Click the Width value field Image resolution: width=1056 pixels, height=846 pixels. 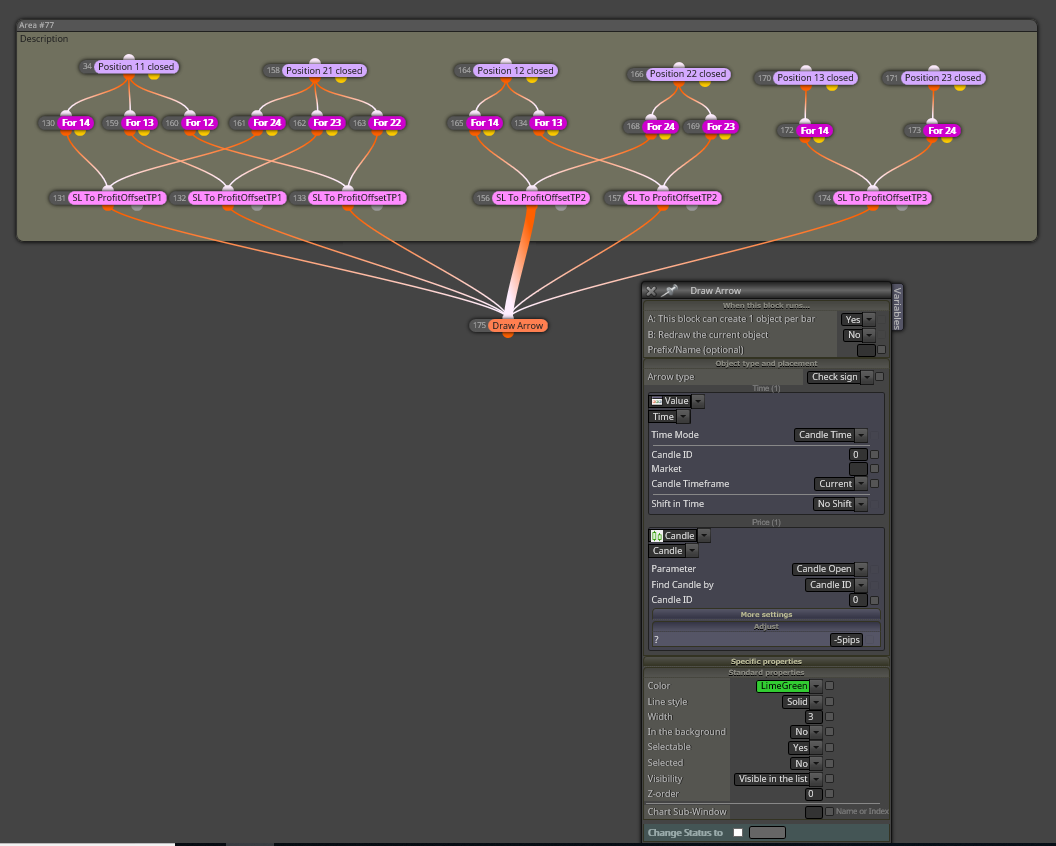click(814, 717)
